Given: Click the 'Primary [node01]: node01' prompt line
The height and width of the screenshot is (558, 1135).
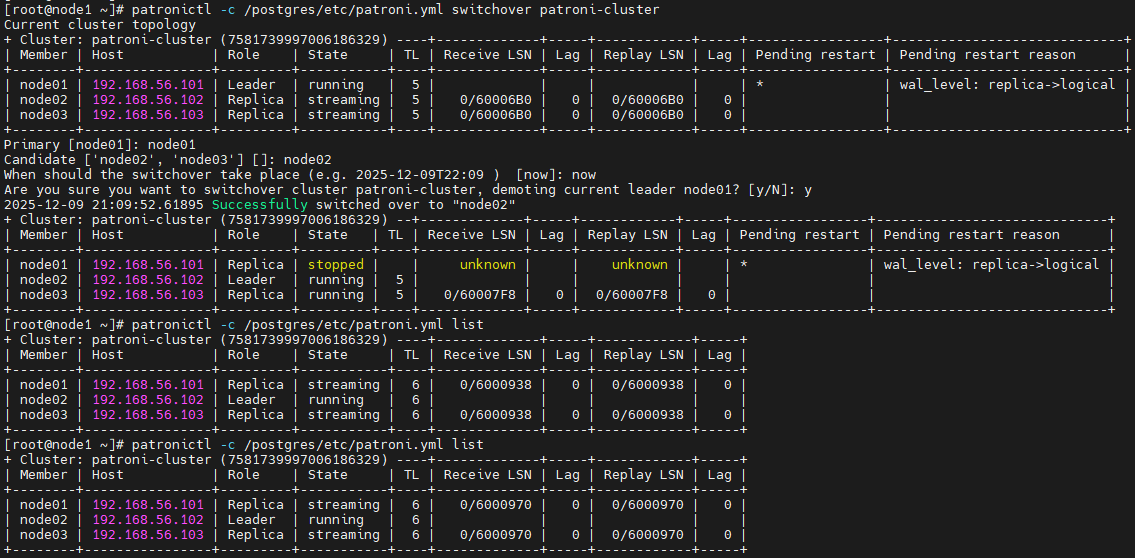Looking at the screenshot, I should point(100,145).
